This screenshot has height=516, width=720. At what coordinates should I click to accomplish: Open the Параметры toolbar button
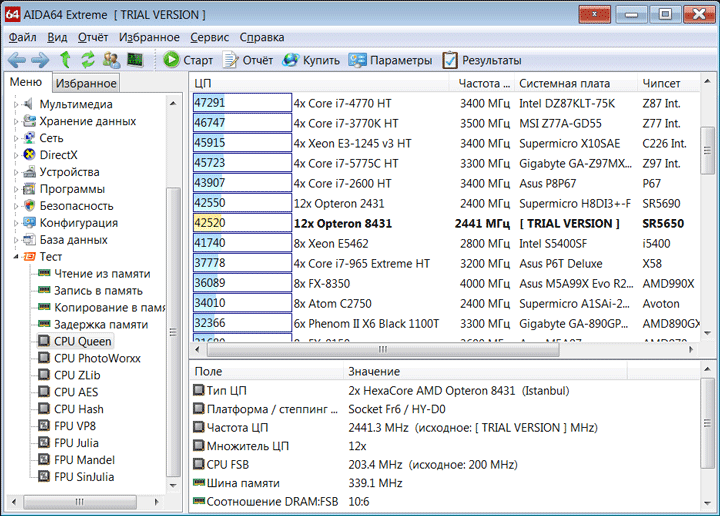(x=390, y=60)
